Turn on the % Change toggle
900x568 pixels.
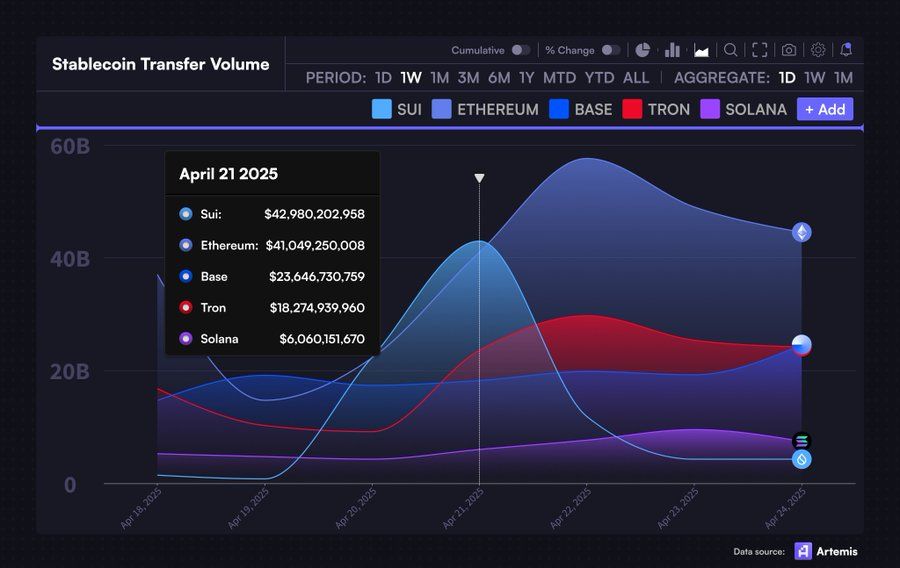(x=610, y=50)
